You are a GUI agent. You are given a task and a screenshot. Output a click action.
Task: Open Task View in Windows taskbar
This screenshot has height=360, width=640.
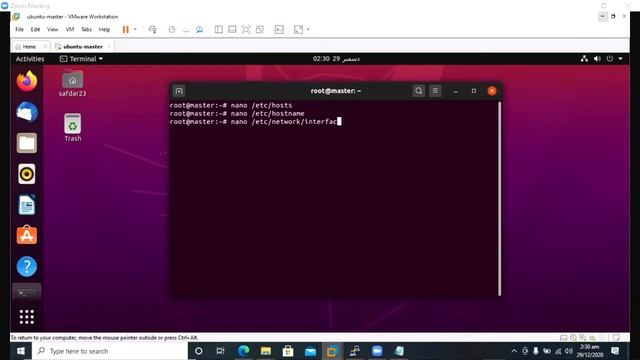click(220, 351)
